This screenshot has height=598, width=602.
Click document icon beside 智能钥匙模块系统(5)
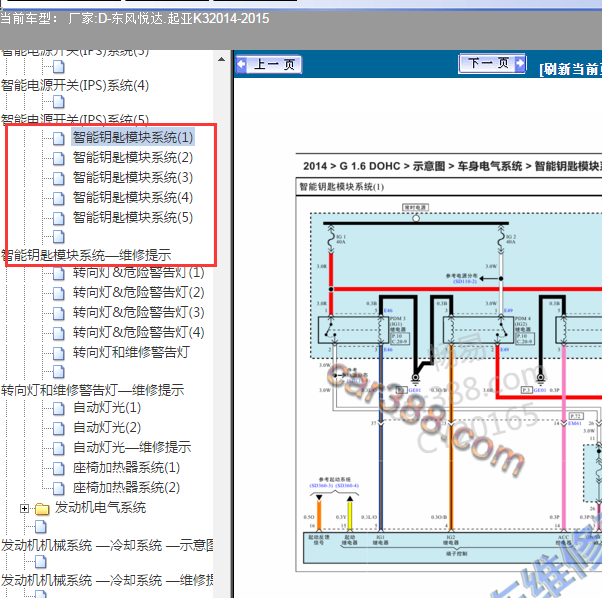pyautogui.click(x=58, y=218)
